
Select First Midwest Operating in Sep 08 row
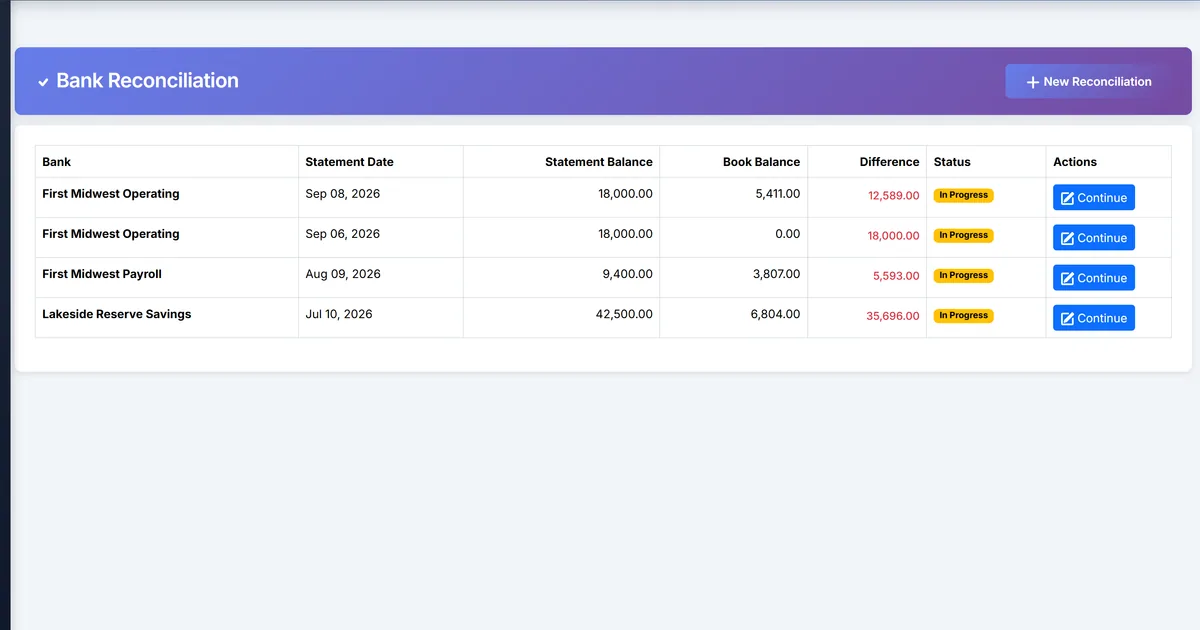tap(111, 194)
